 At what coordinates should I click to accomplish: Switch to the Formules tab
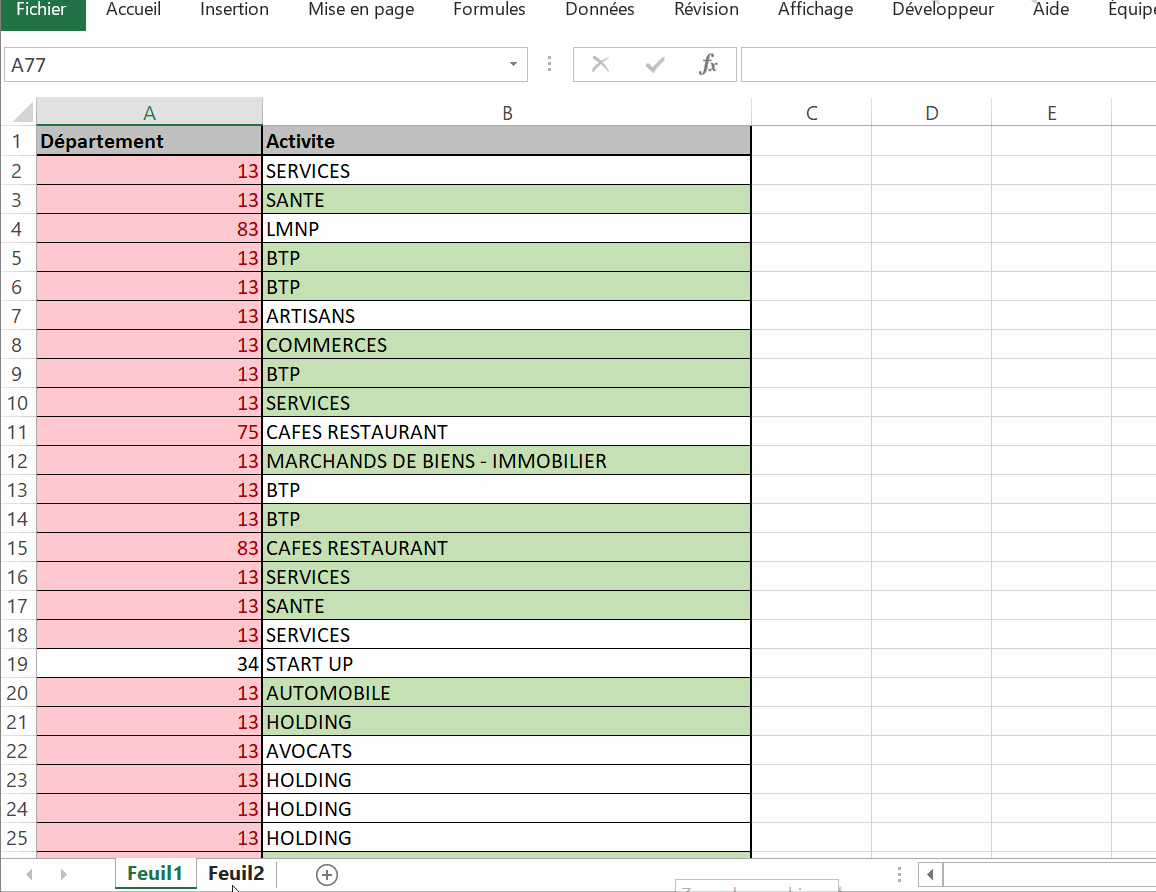pyautogui.click(x=490, y=10)
